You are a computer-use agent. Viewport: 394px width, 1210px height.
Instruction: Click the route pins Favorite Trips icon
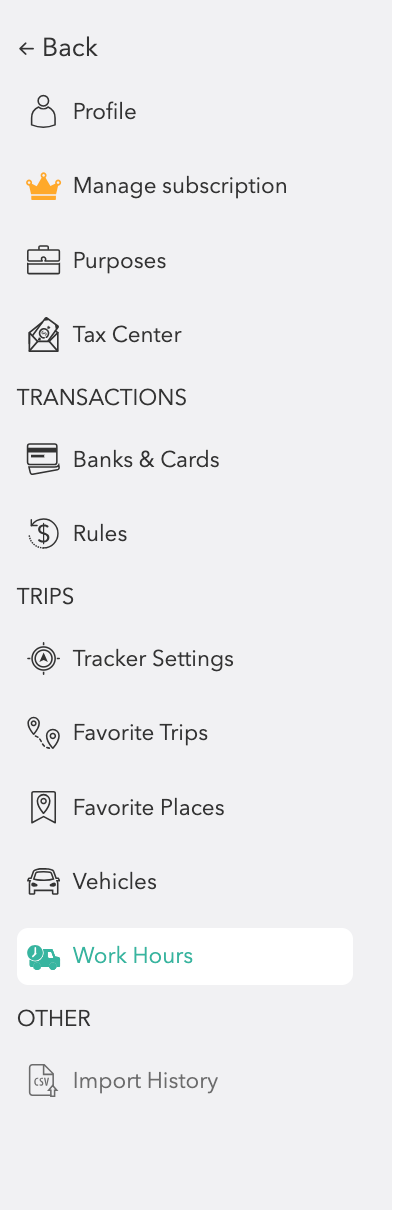43,733
